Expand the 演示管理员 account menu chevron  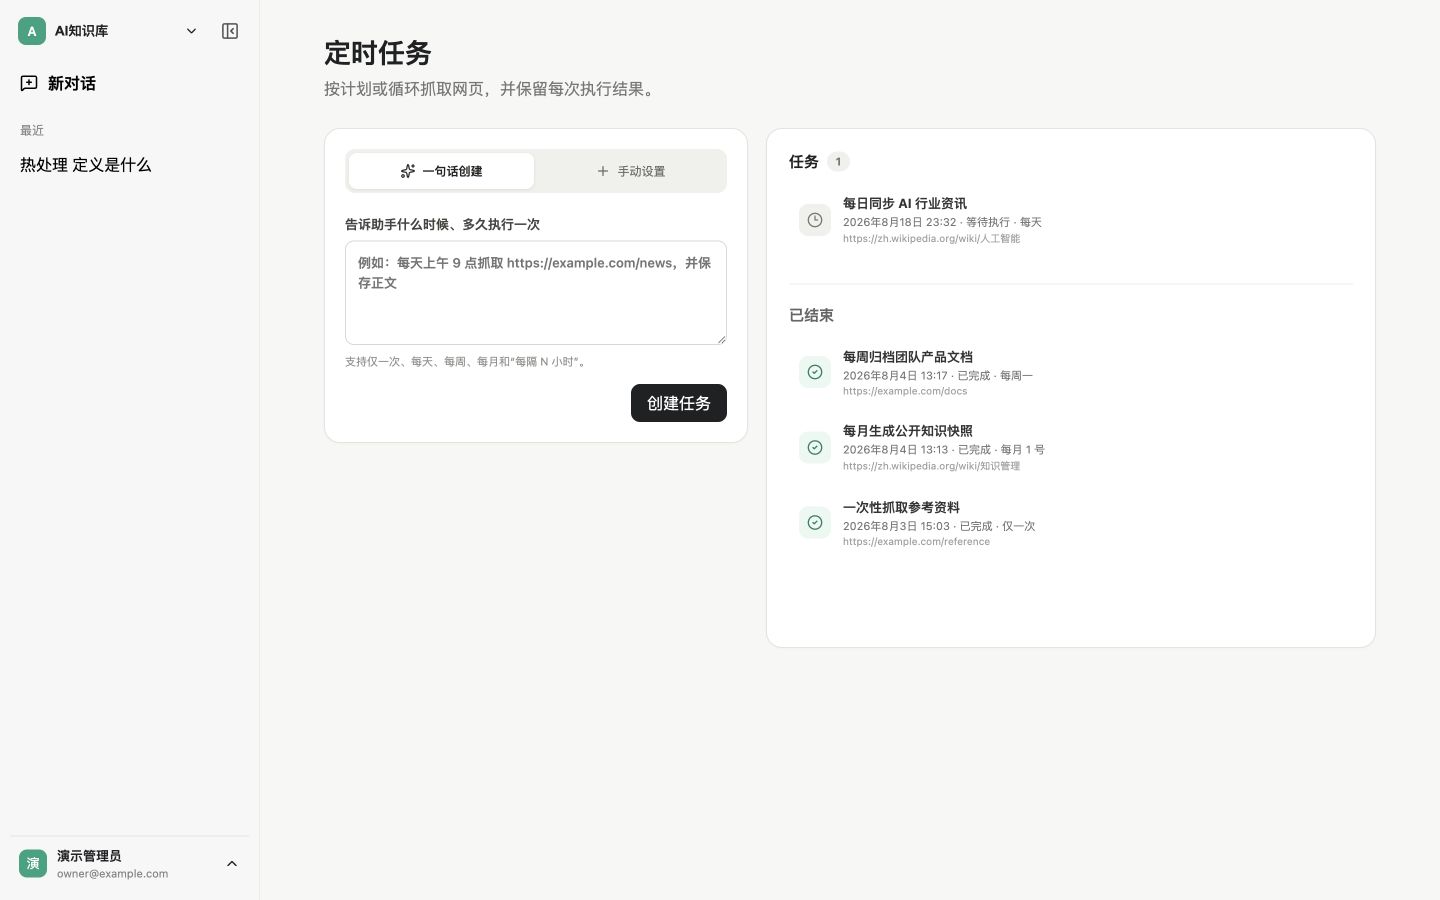[x=232, y=864]
